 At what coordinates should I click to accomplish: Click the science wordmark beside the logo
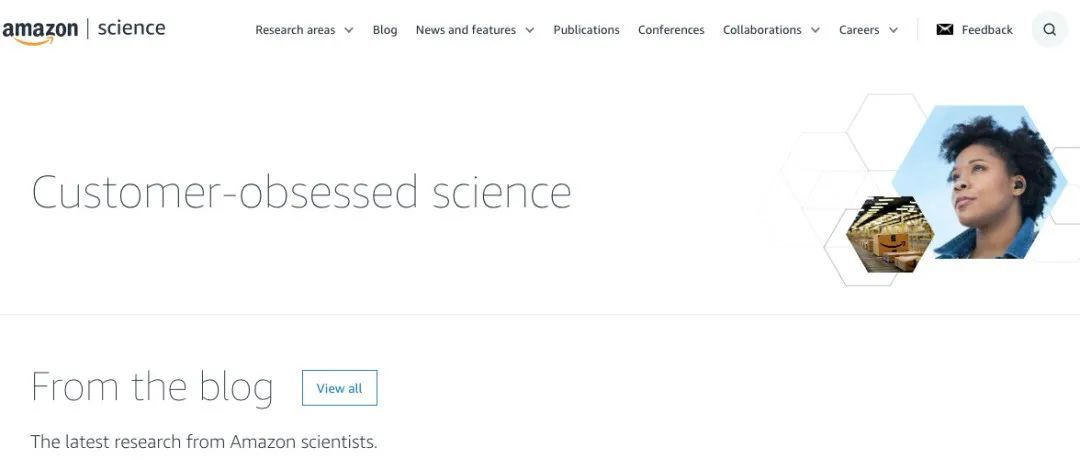(x=131, y=29)
